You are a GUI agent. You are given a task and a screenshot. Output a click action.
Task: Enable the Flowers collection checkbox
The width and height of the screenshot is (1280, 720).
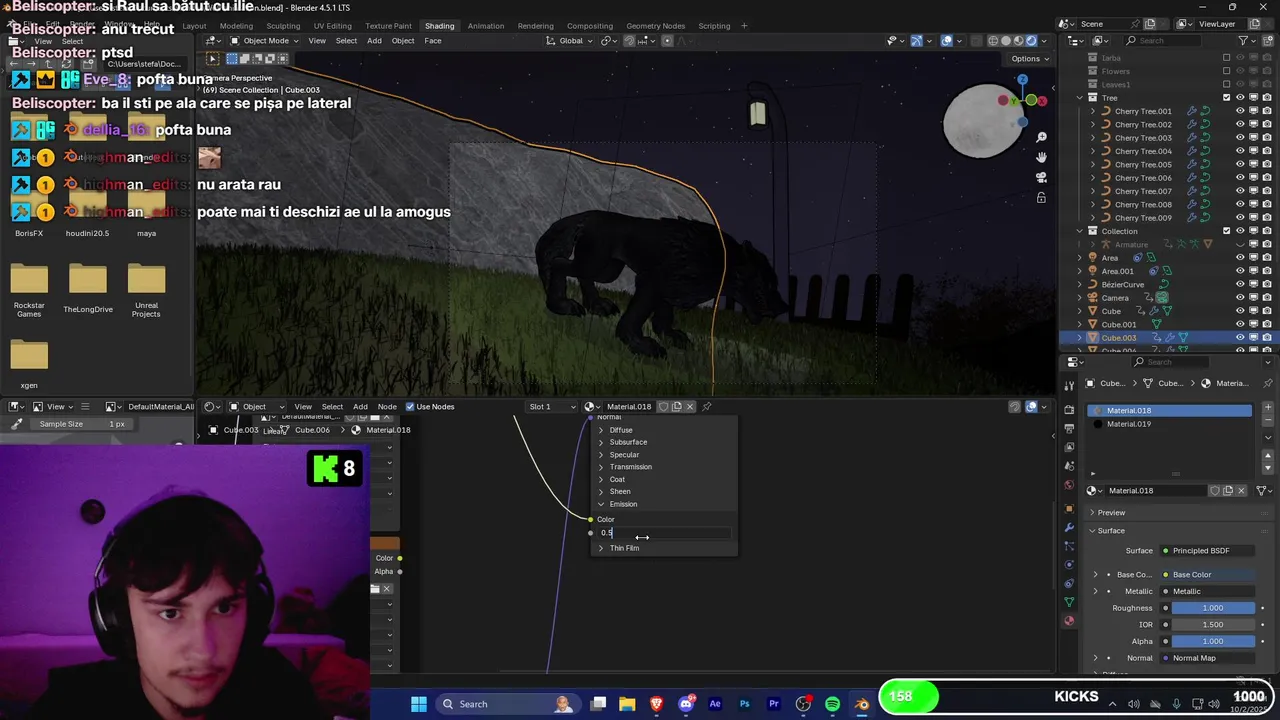(x=1227, y=71)
